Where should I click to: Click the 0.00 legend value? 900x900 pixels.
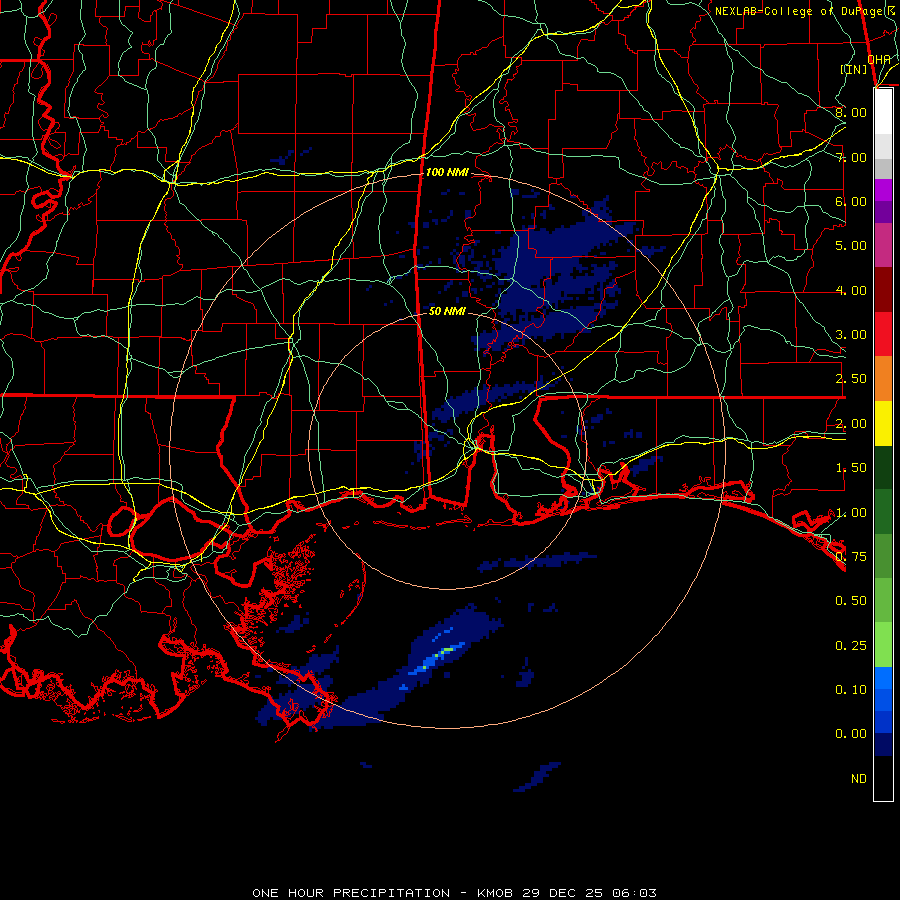pos(851,734)
